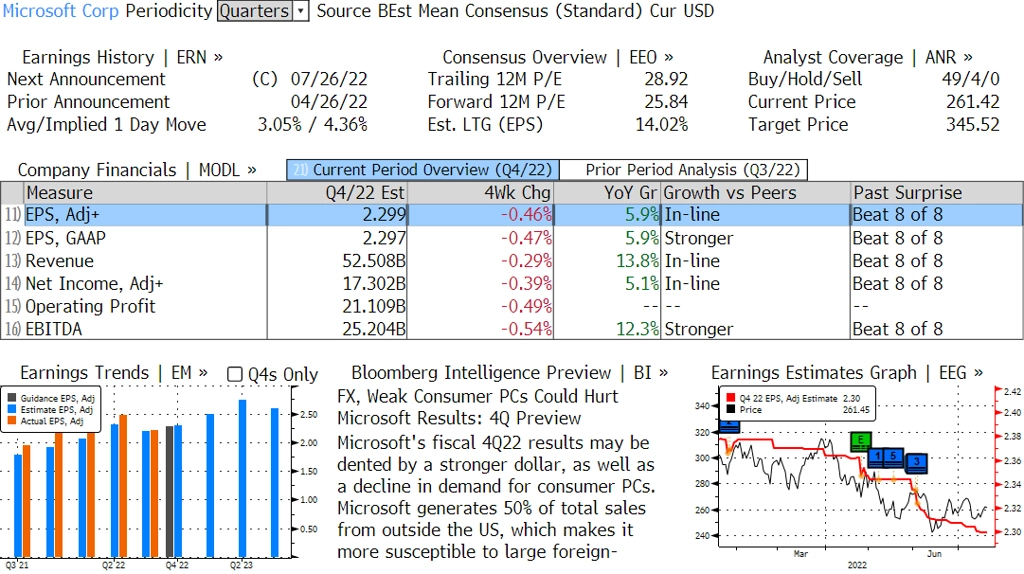Click the Estimate EPS, Adj blue legend swatch
Image resolution: width=1024 pixels, height=574 pixels.
pyautogui.click(x=12, y=409)
